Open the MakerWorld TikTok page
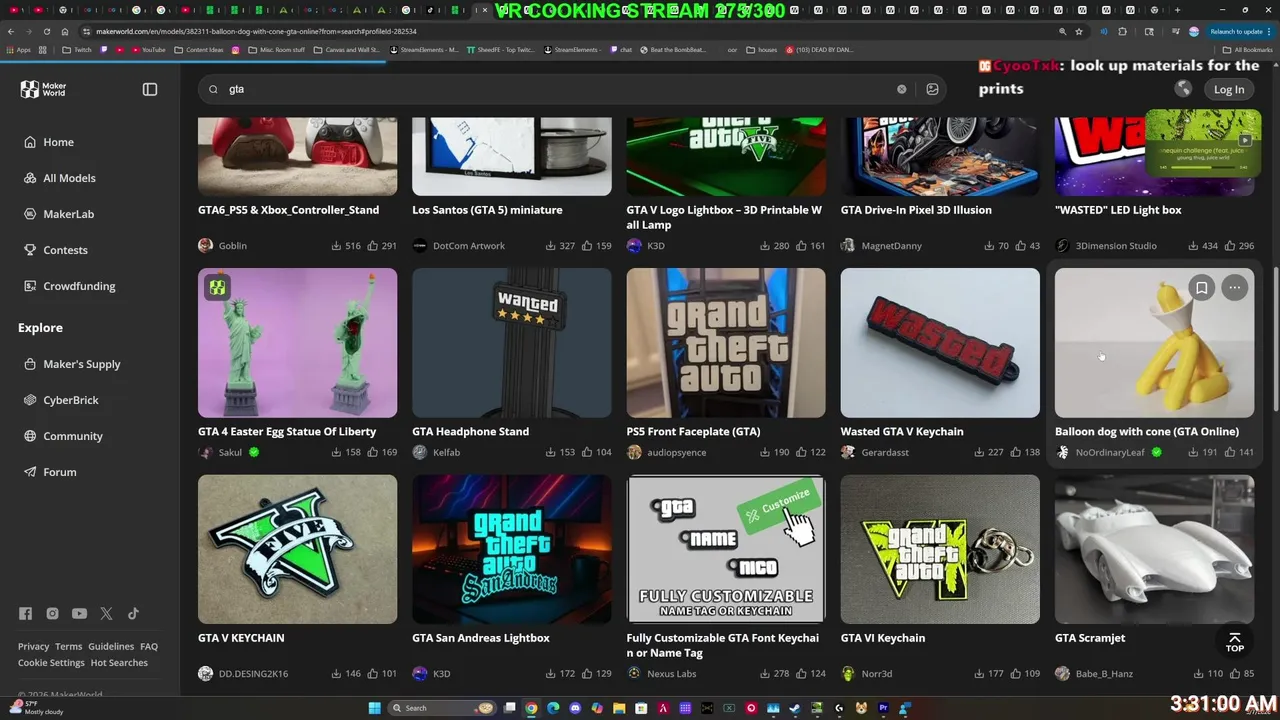 point(133,614)
